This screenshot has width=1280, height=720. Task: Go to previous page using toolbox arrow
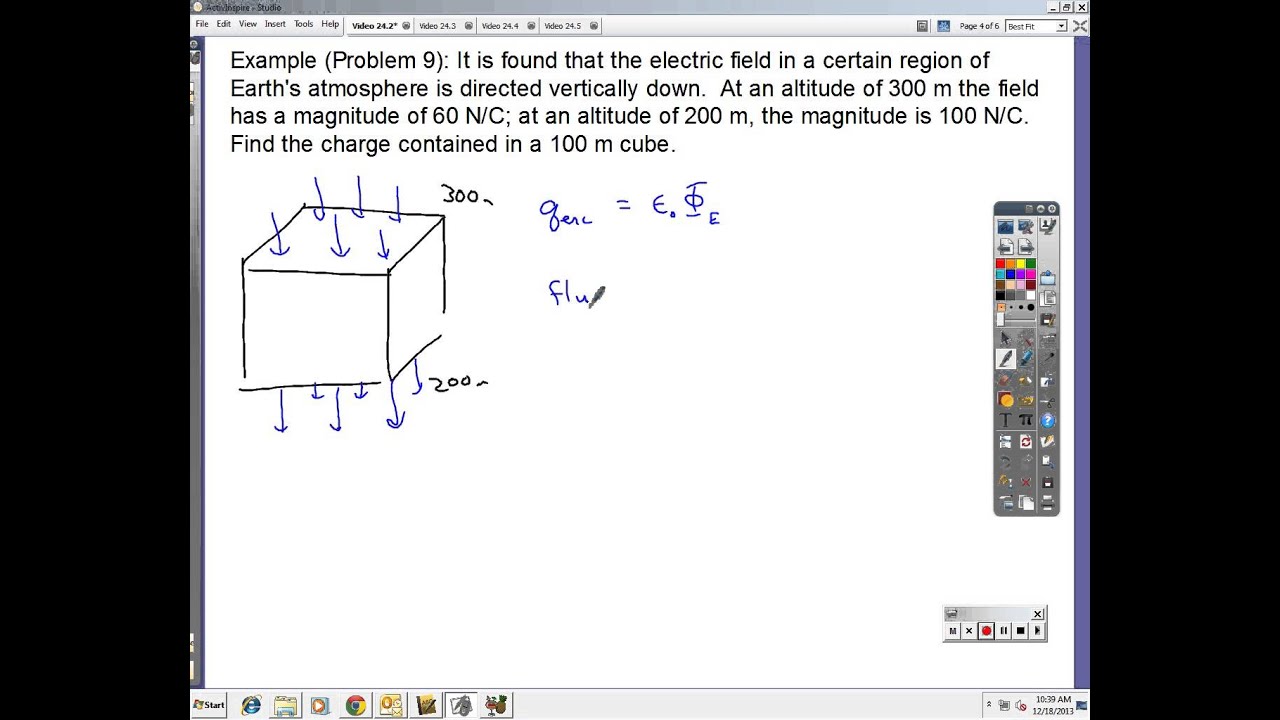(1005, 247)
